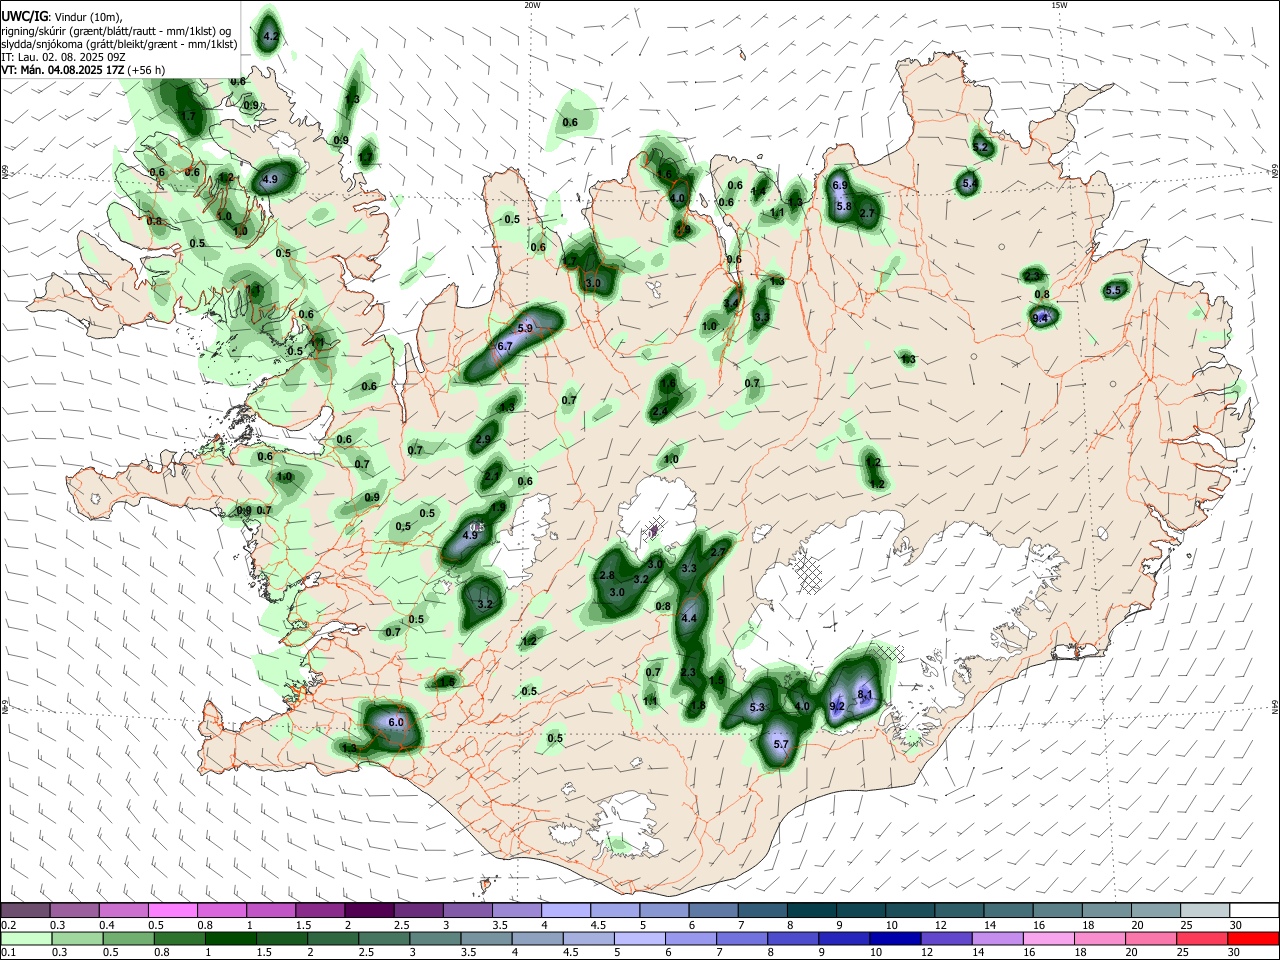Viewport: 1280px width, 960px height.
Task: Click the 5.5 precipitation value
Action: coord(1115,291)
